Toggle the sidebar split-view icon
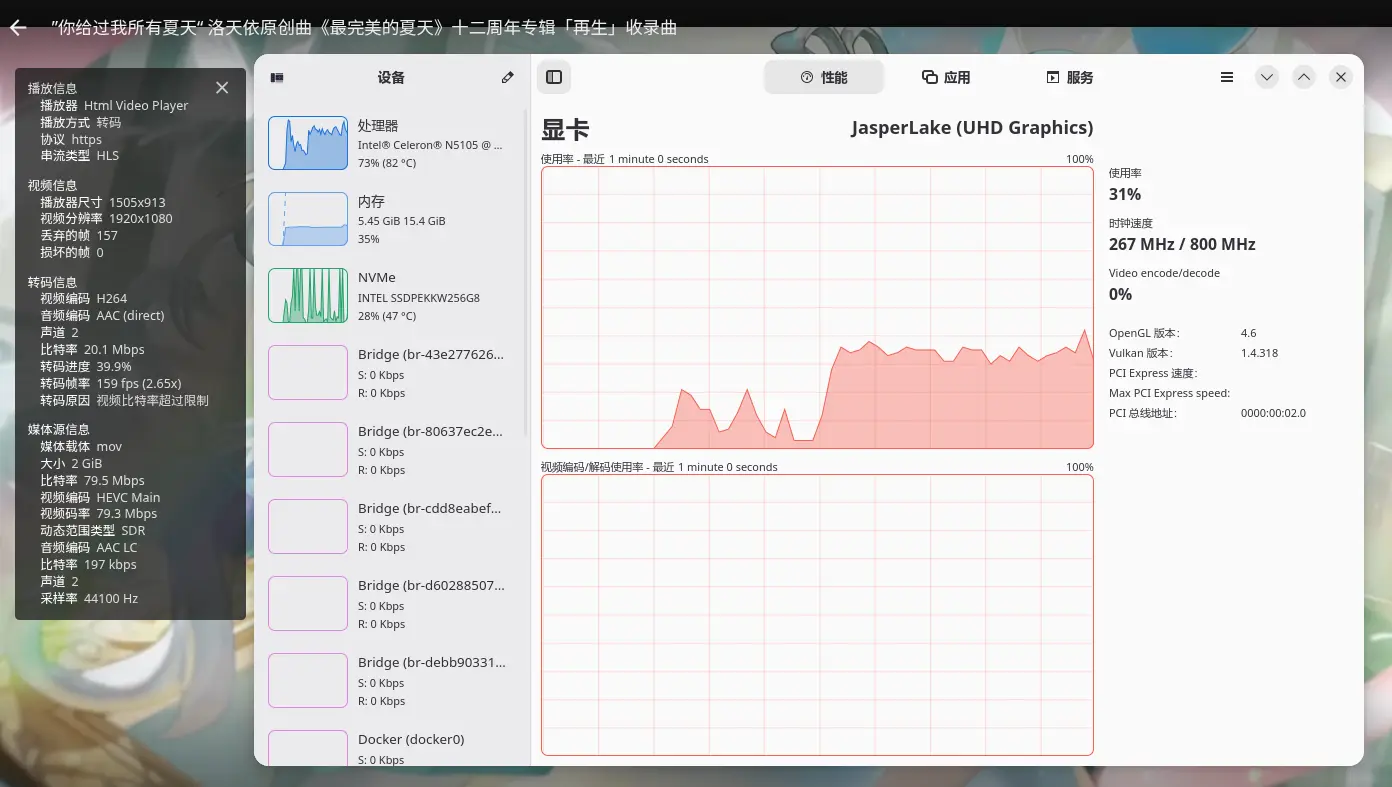Screen dimensions: 1392x787 [554, 76]
